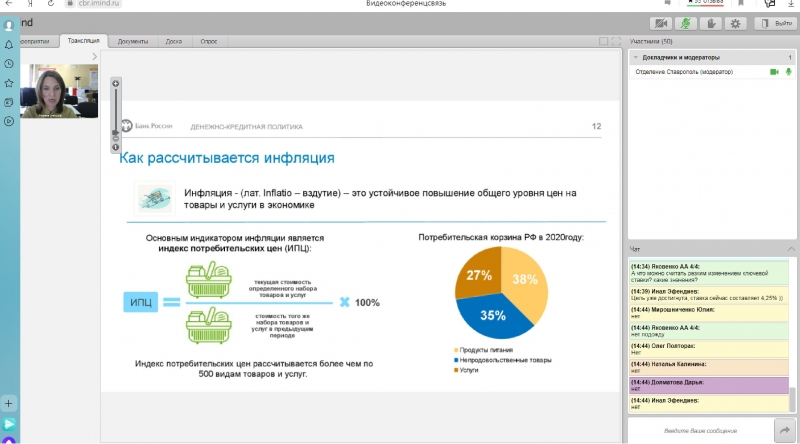Select the Трансляция tab
Screen dimensions: 800x444
pyautogui.click(x=83, y=41)
